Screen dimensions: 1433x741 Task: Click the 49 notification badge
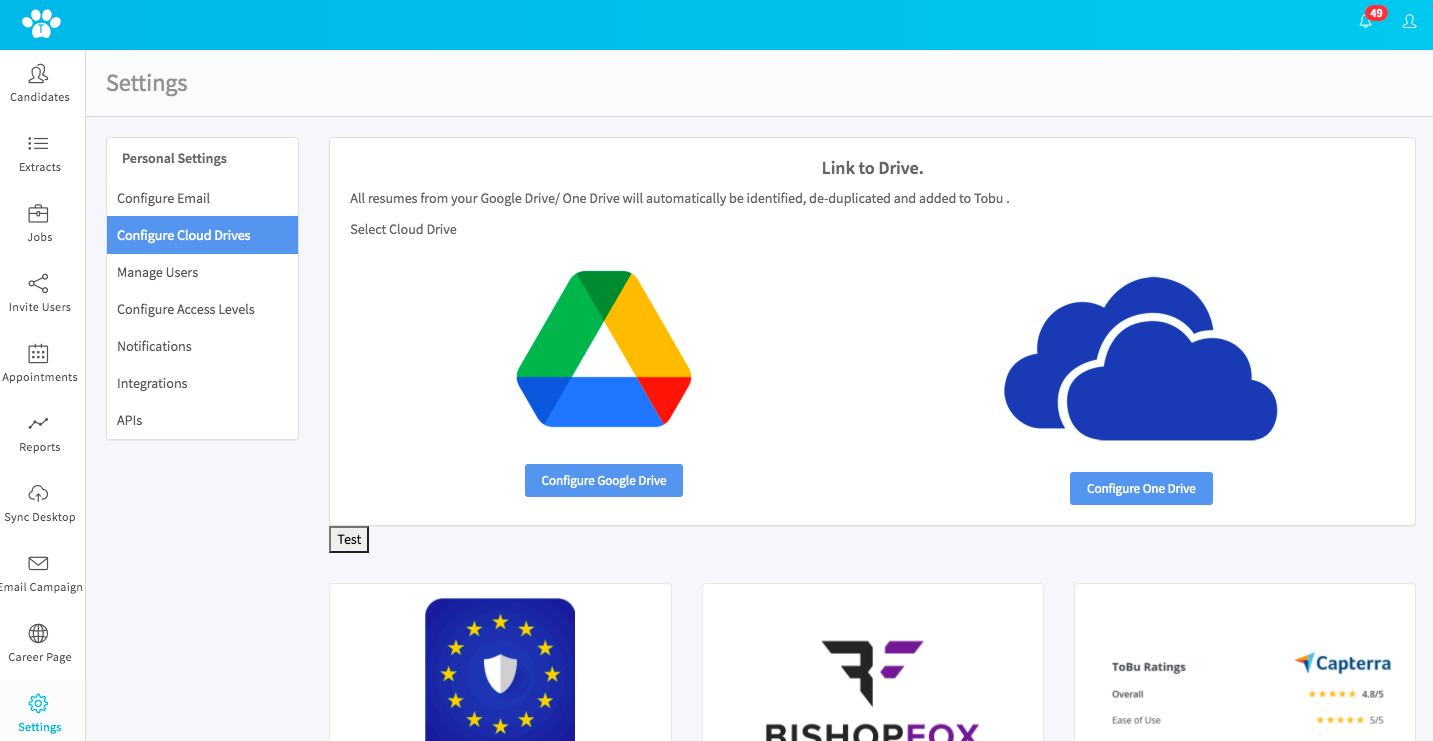[x=1376, y=13]
